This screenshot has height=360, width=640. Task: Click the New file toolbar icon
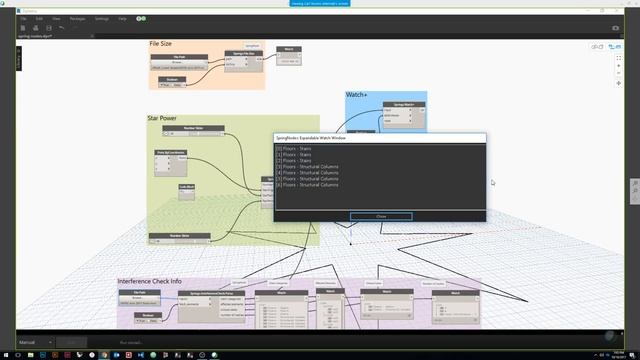[23, 28]
